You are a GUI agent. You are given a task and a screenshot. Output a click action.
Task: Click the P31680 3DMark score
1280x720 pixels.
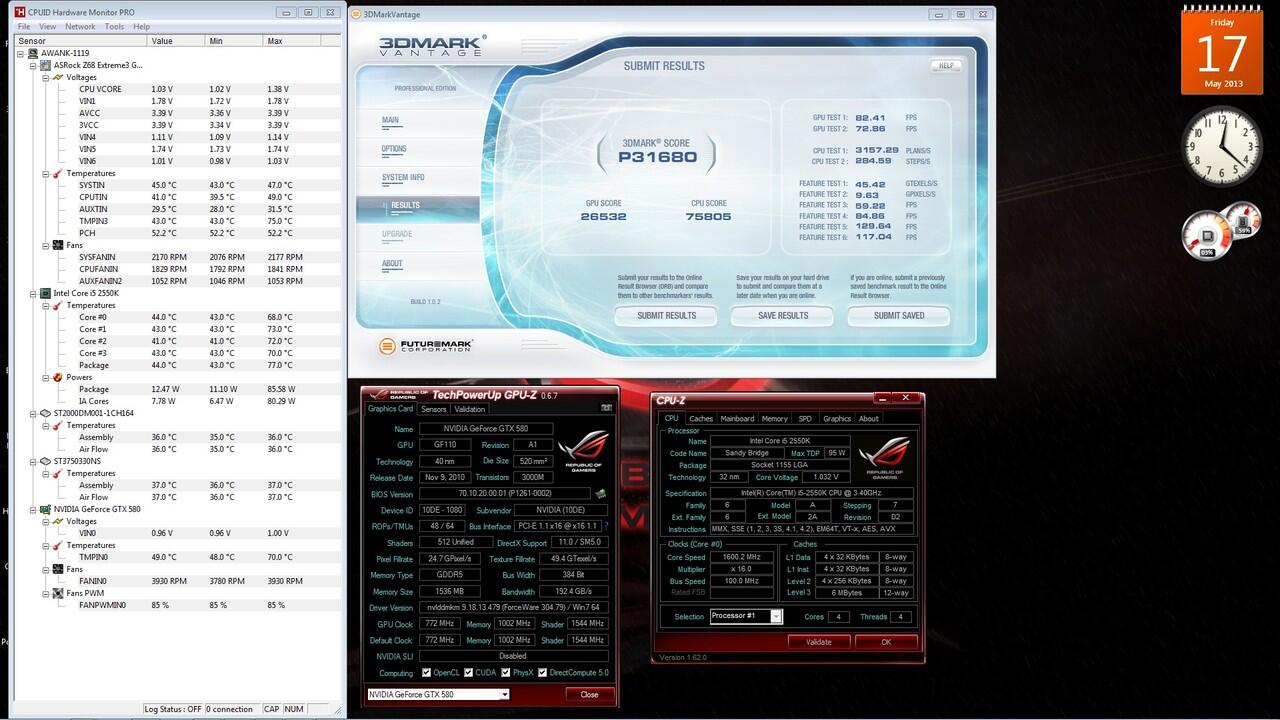(x=657, y=157)
